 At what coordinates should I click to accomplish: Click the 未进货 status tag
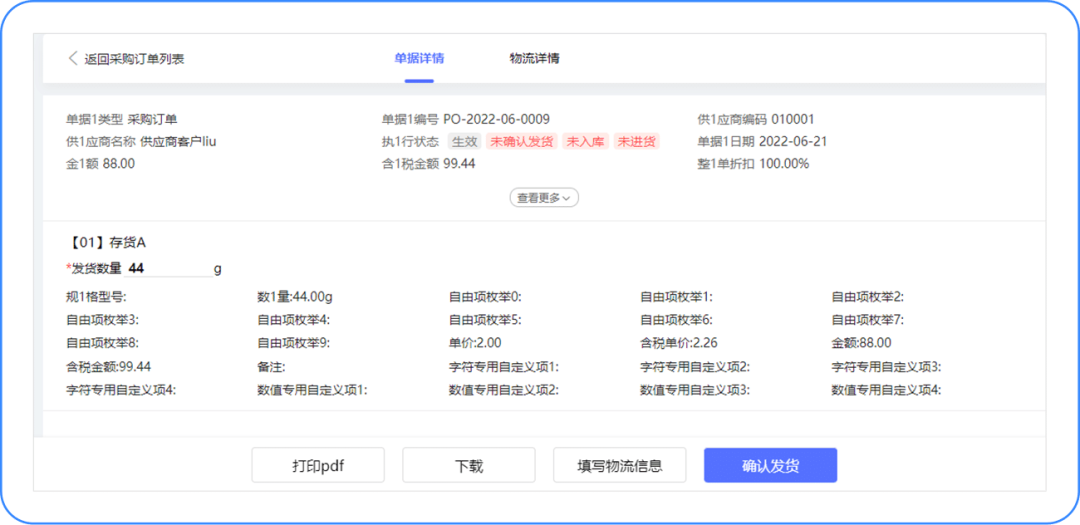pos(636,142)
